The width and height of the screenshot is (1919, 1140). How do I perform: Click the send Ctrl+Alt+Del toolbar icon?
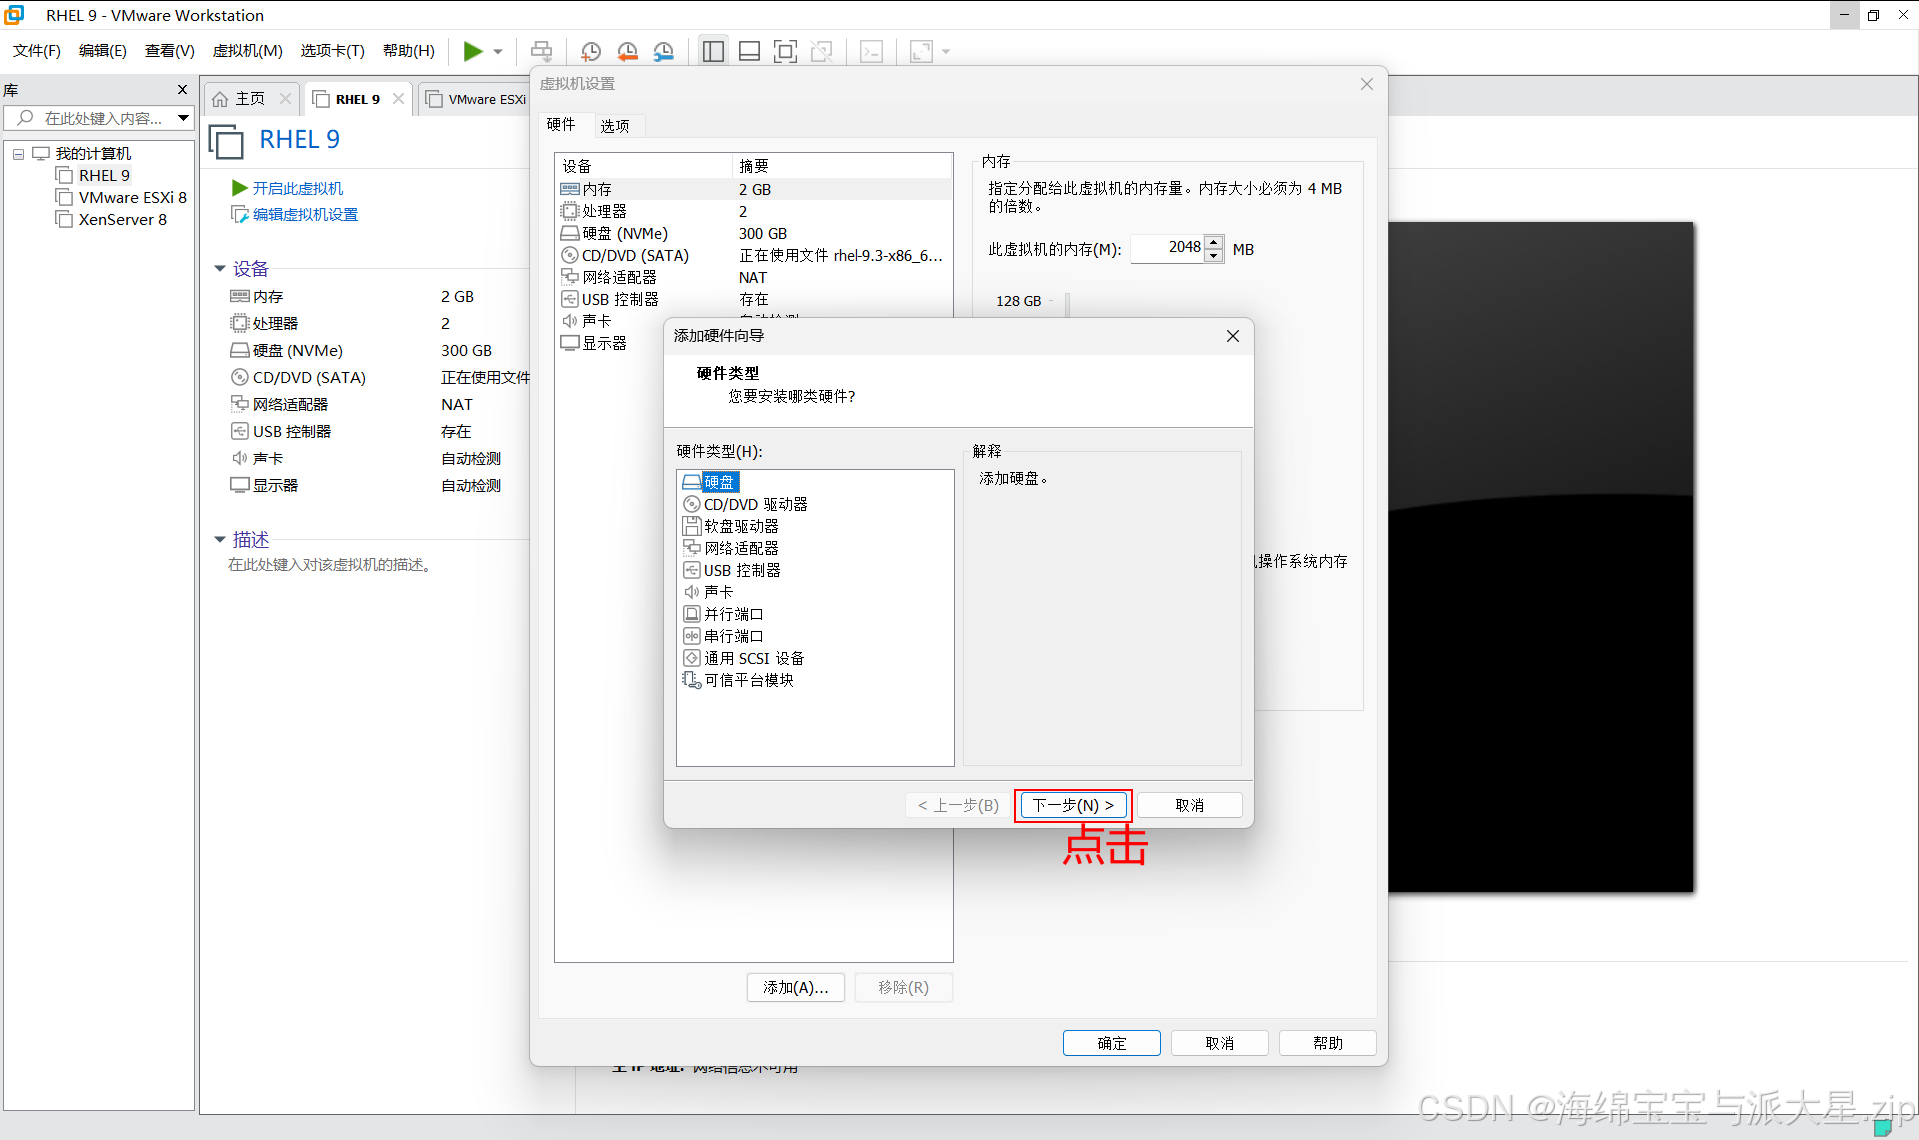[x=541, y=51]
